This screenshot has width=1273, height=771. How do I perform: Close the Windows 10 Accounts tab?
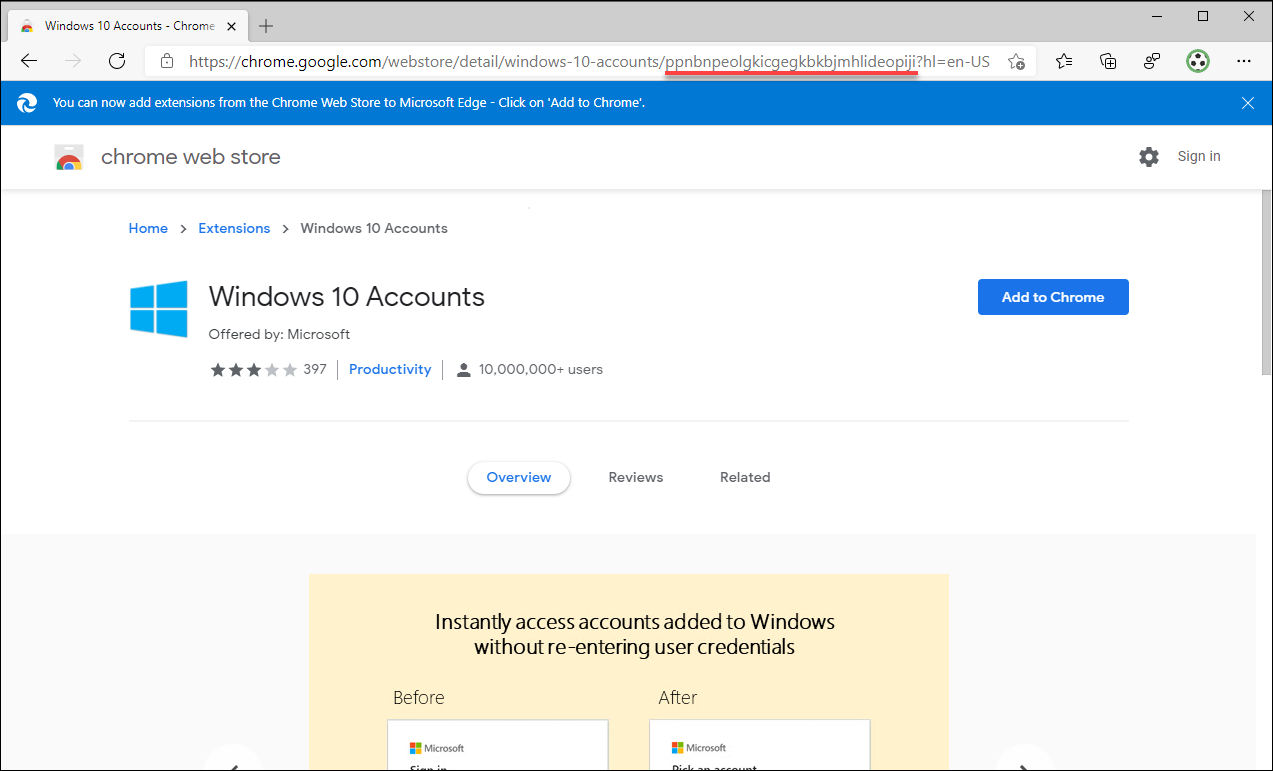pyautogui.click(x=232, y=26)
